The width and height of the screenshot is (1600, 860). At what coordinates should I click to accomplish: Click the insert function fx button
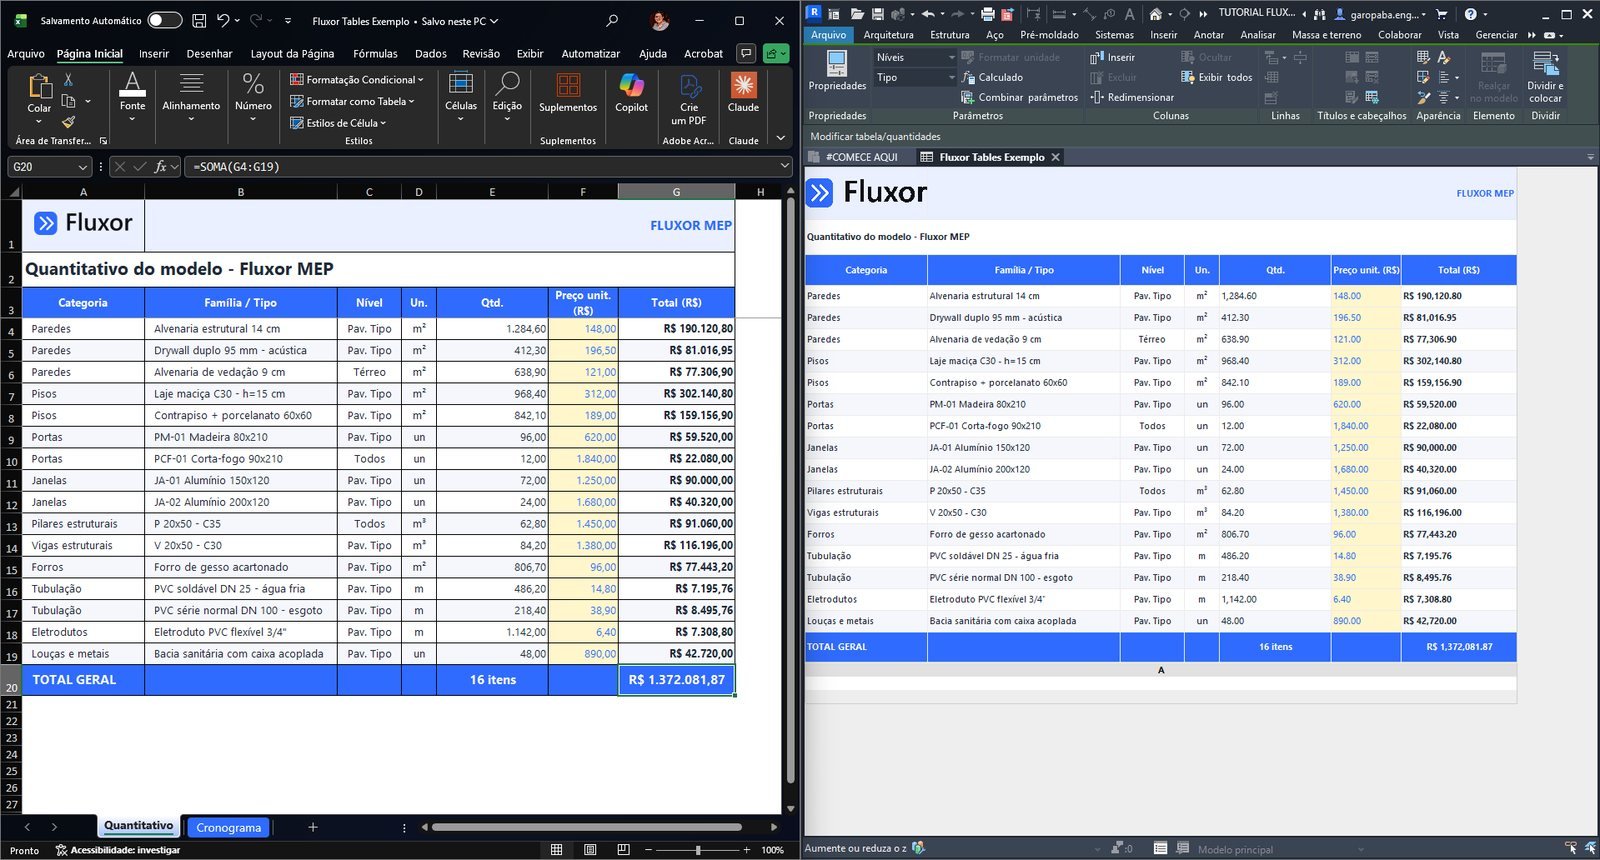click(160, 167)
